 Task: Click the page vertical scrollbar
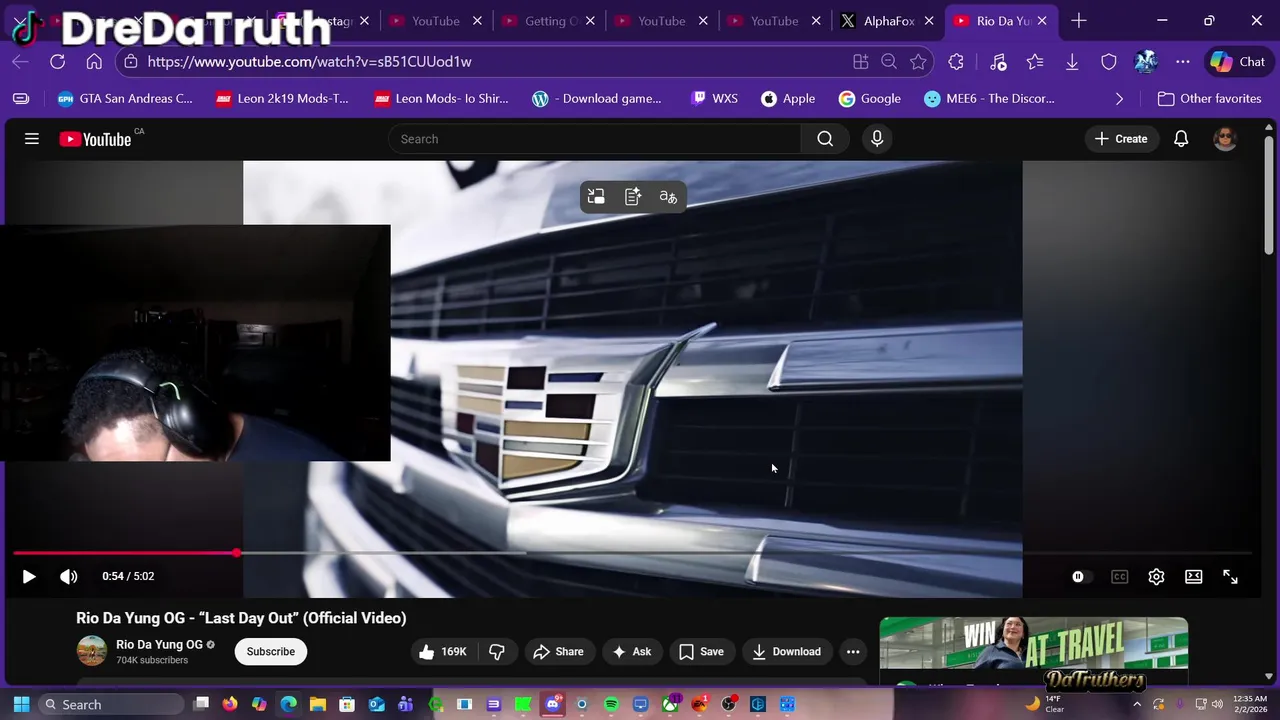coord(1269,195)
